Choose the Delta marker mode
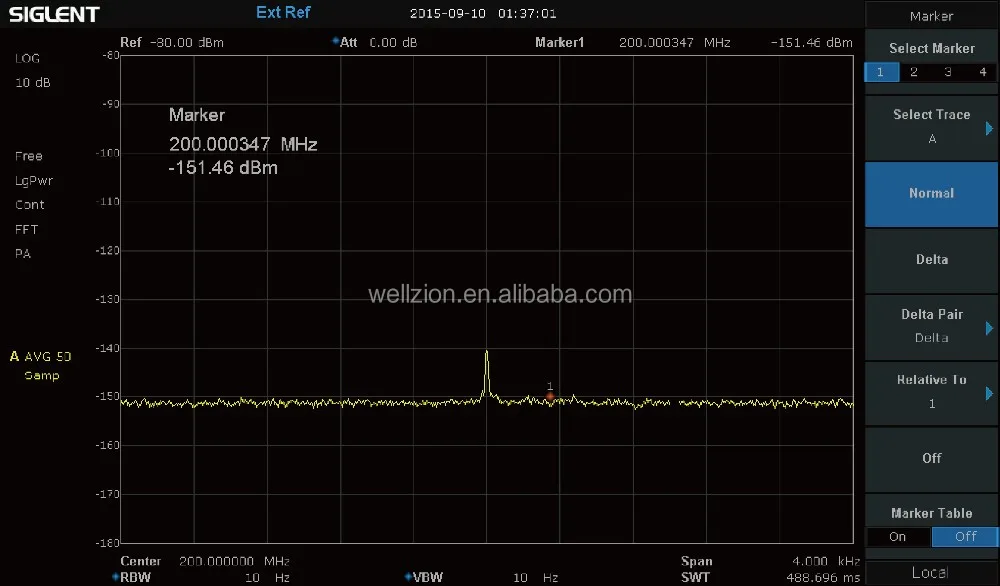Viewport: 1000px width, 586px height. click(932, 260)
